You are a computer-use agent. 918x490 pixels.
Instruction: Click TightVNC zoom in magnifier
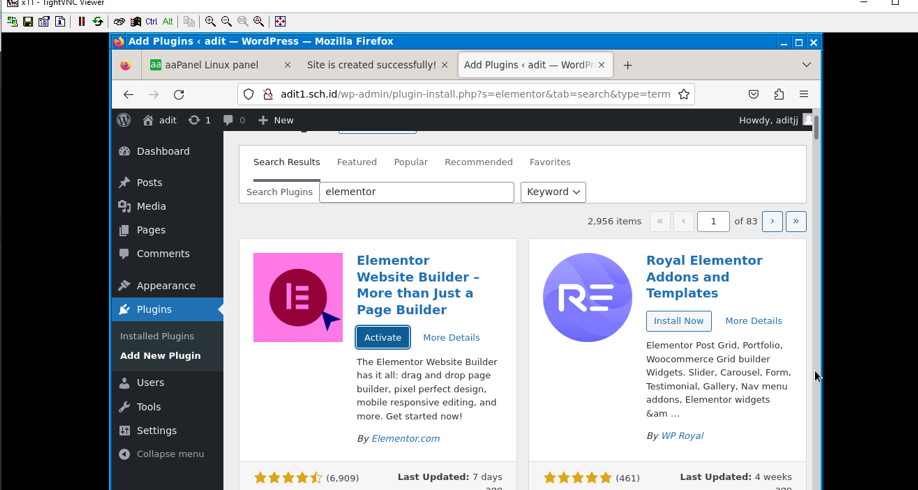[x=210, y=22]
